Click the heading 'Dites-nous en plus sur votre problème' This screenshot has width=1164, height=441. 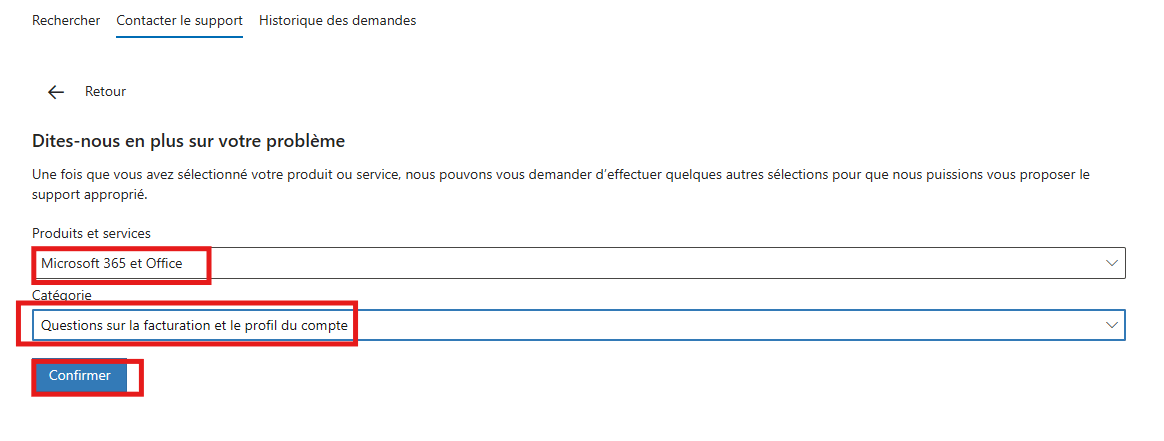[189, 140]
